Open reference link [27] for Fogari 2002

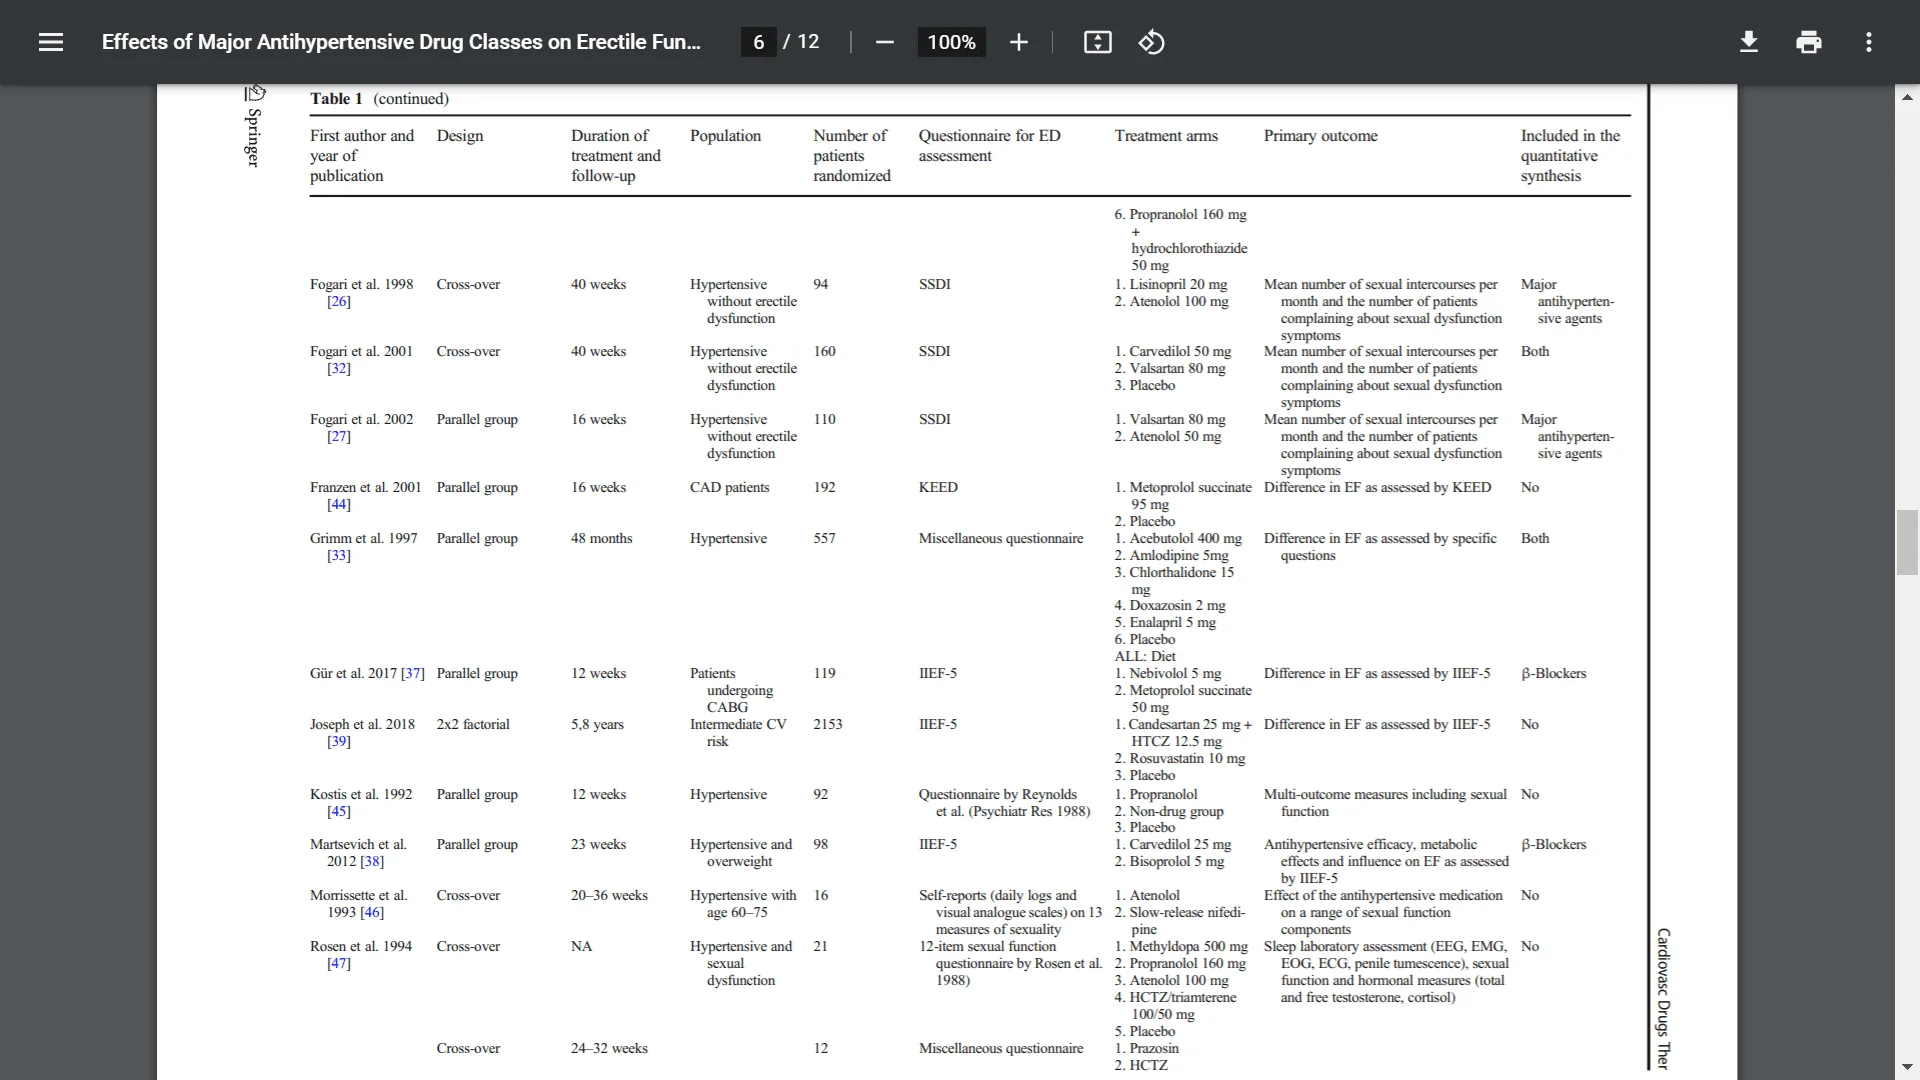coord(339,437)
